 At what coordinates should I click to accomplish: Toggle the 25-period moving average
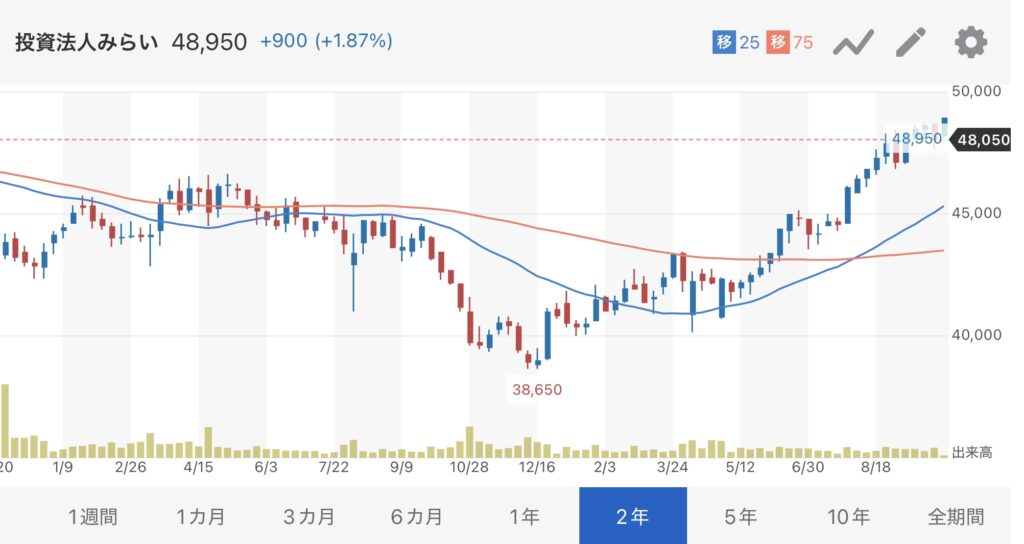(737, 43)
